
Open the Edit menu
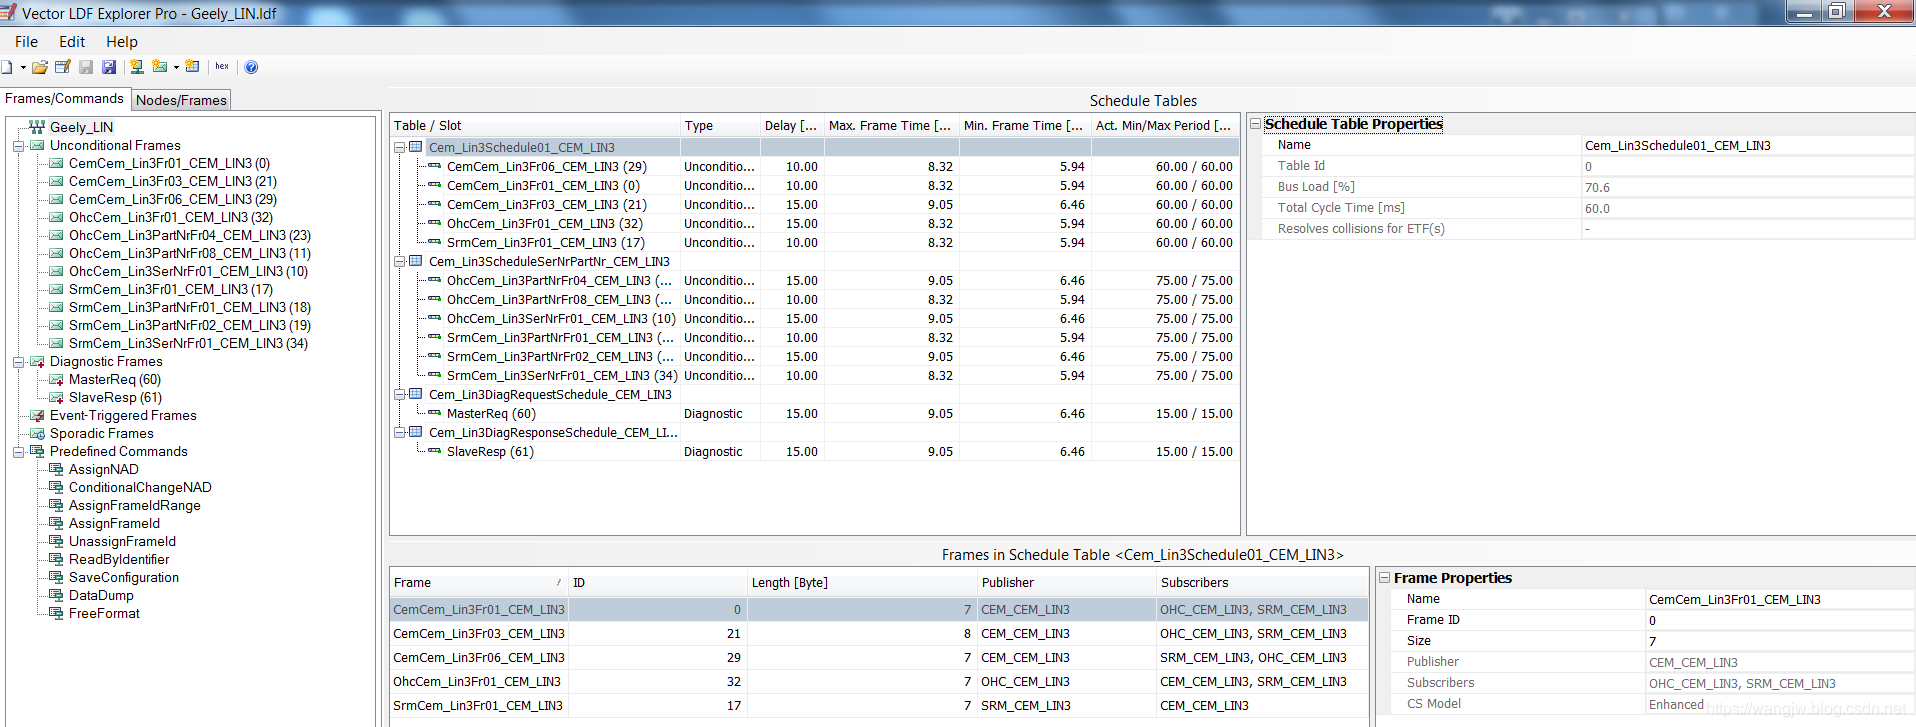72,42
